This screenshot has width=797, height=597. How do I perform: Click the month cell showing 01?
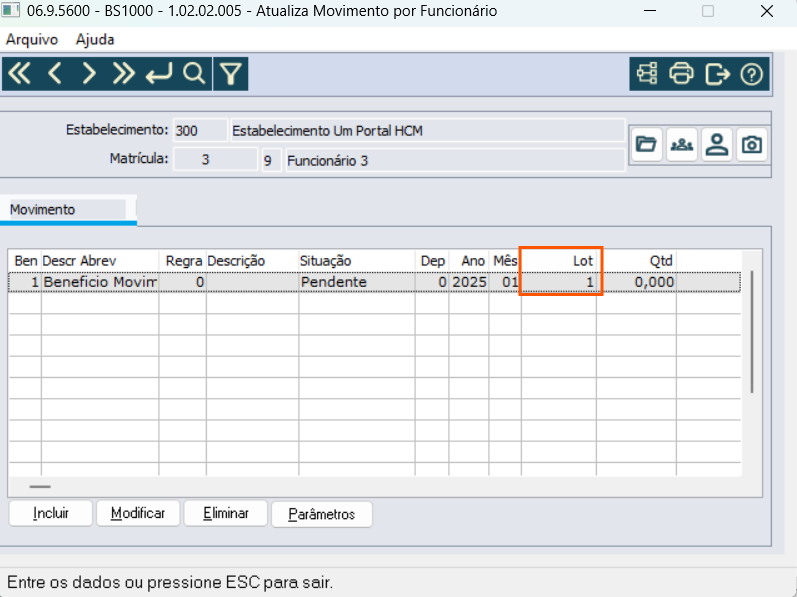point(505,282)
